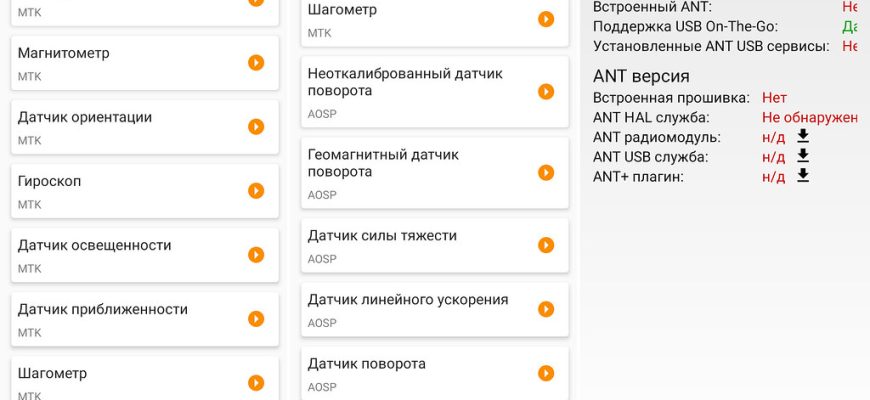Image resolution: width=870 pixels, height=400 pixels.
Task: Expand Датчик линейного ускорения arrow
Action: click(546, 309)
